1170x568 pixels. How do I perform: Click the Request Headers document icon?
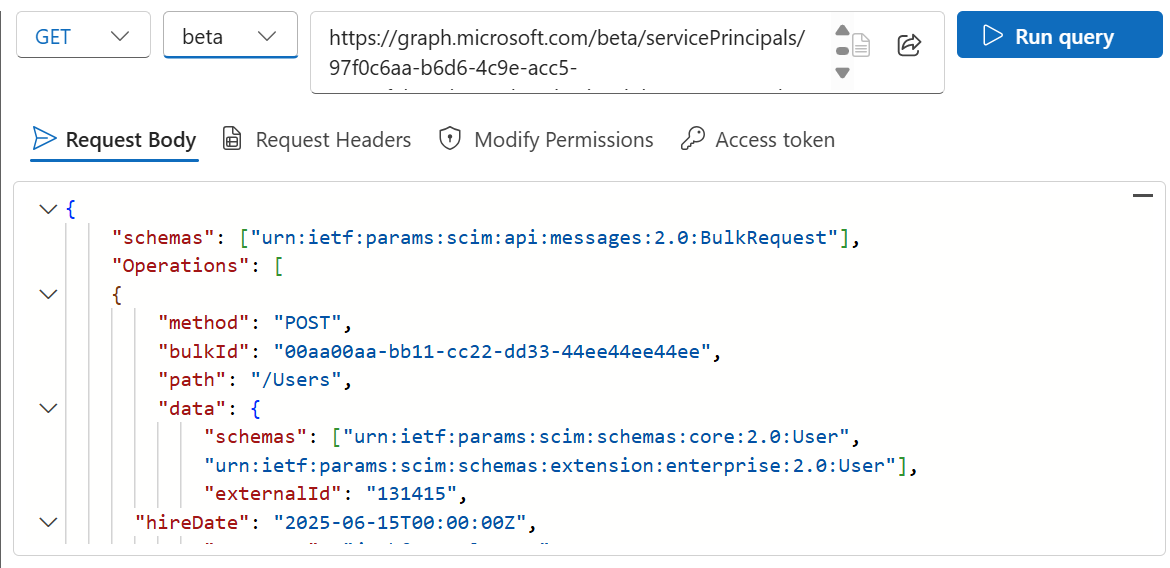(x=232, y=139)
